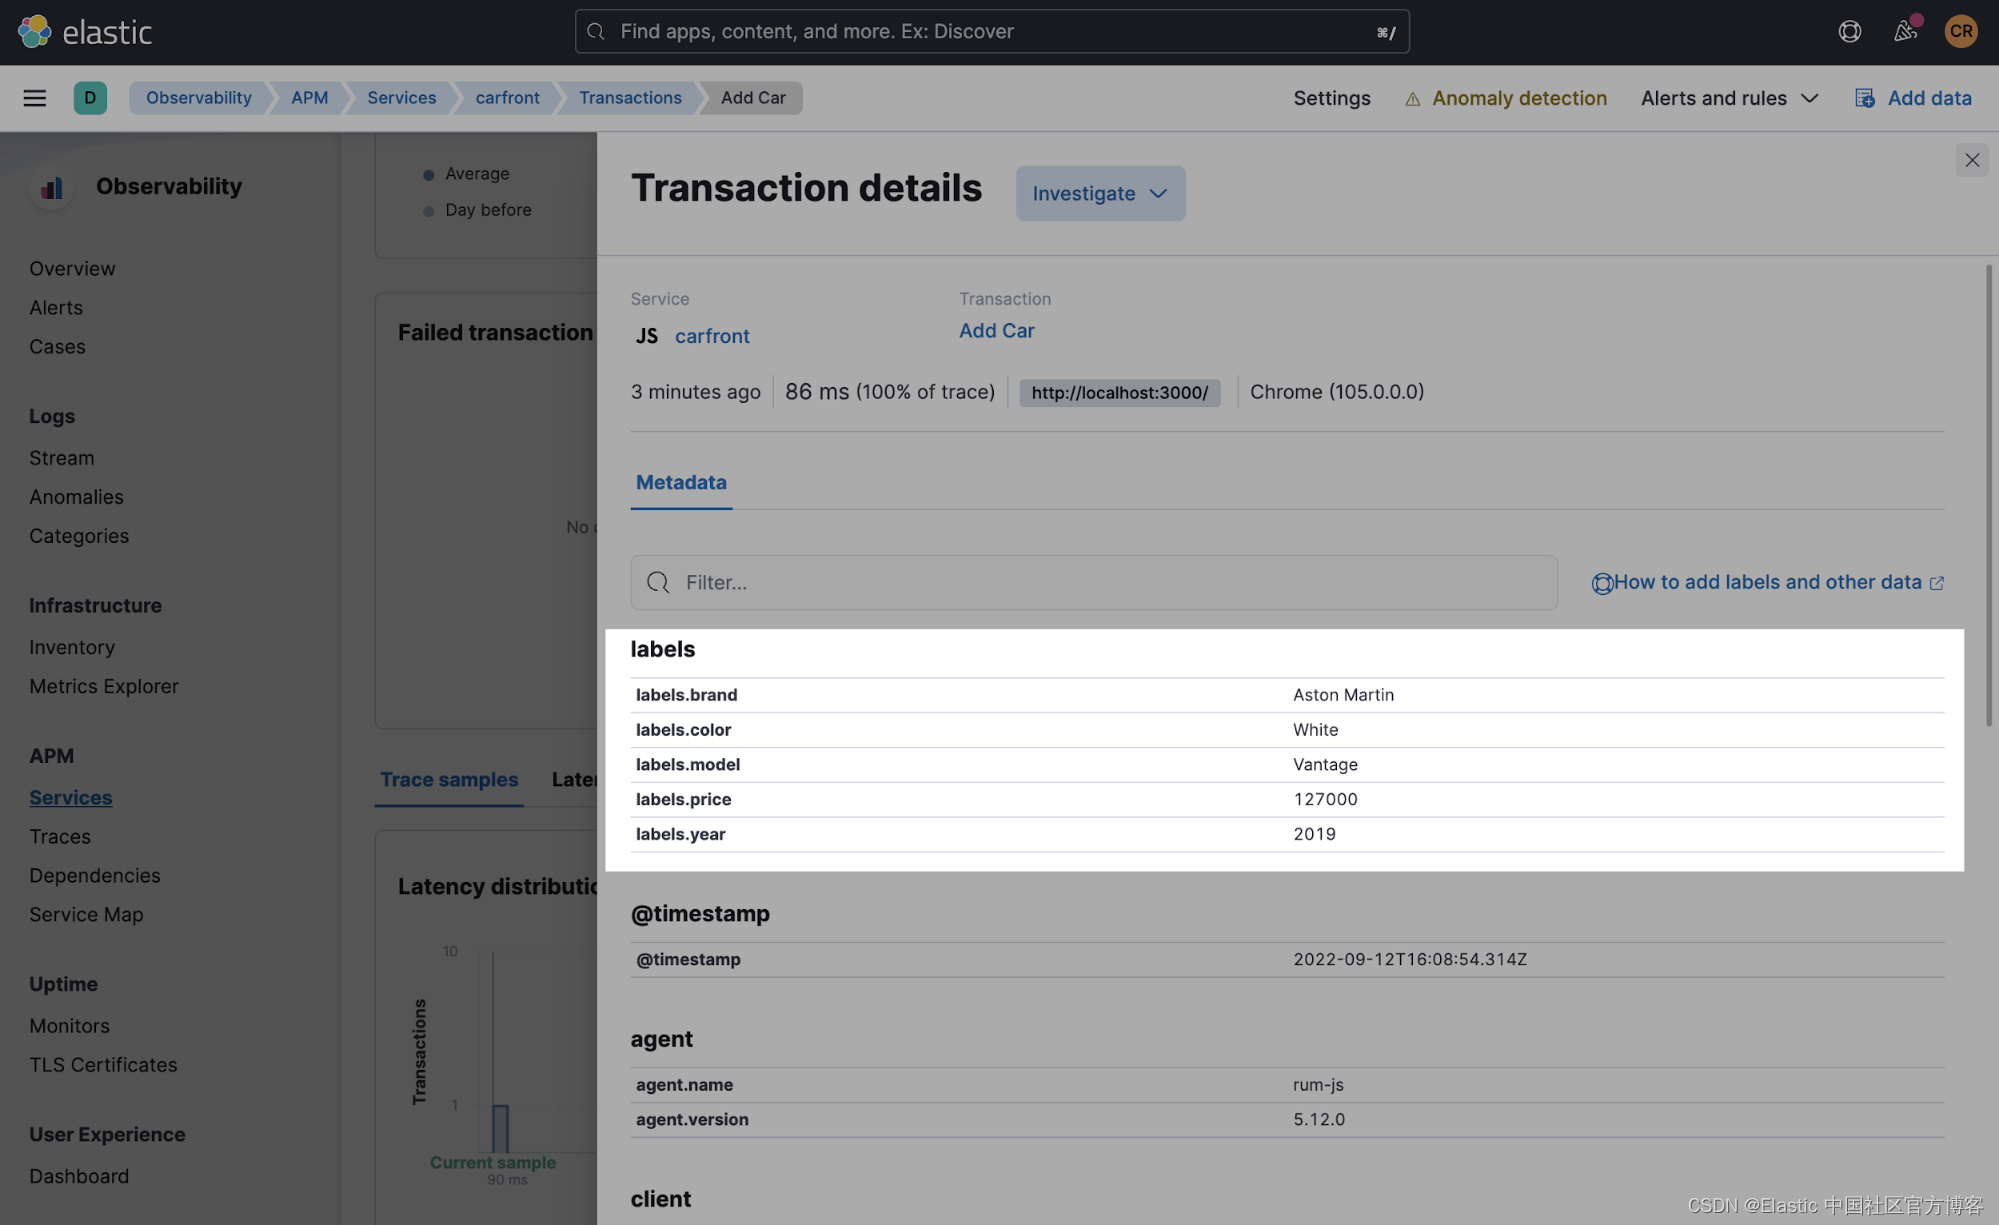Screen dimensions: 1999x1225
Task: Click the help lifebuoy icon in header
Action: 1849,32
